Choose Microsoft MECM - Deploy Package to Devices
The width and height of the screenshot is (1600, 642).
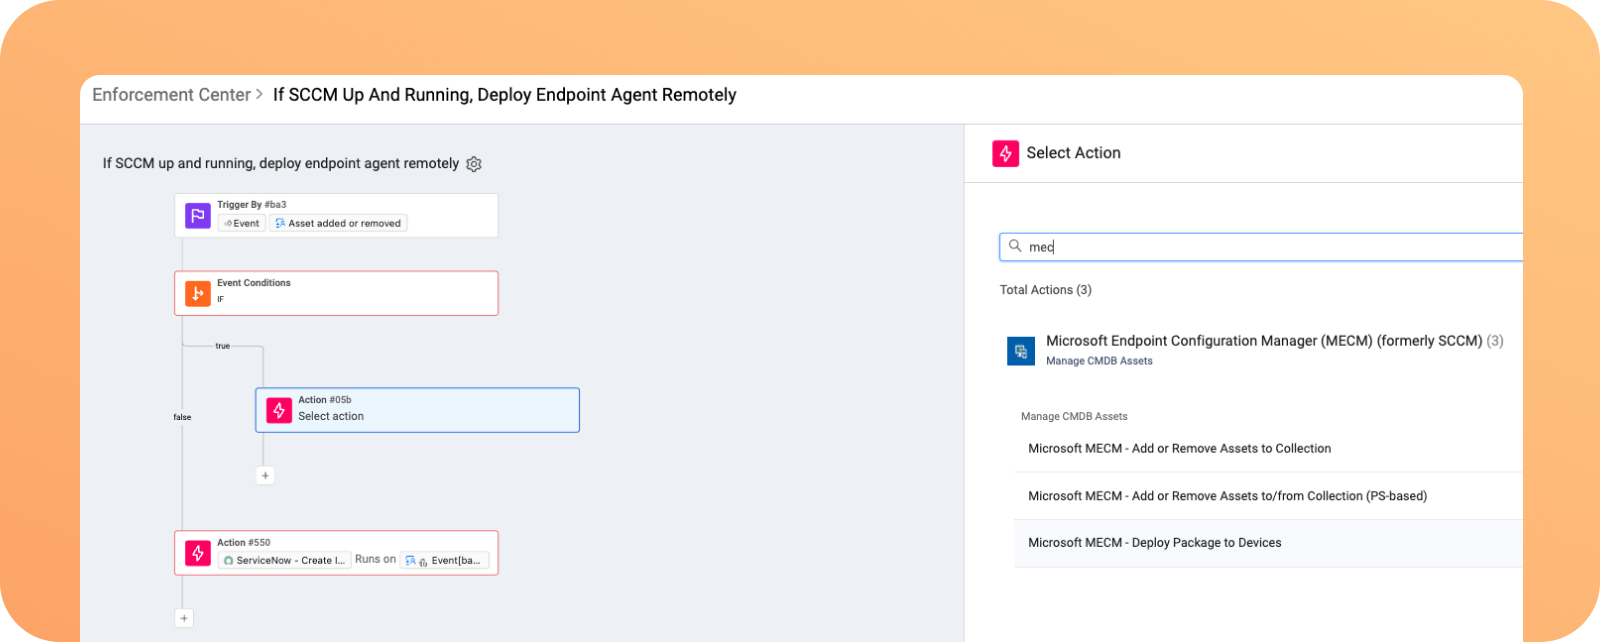[1268, 543]
